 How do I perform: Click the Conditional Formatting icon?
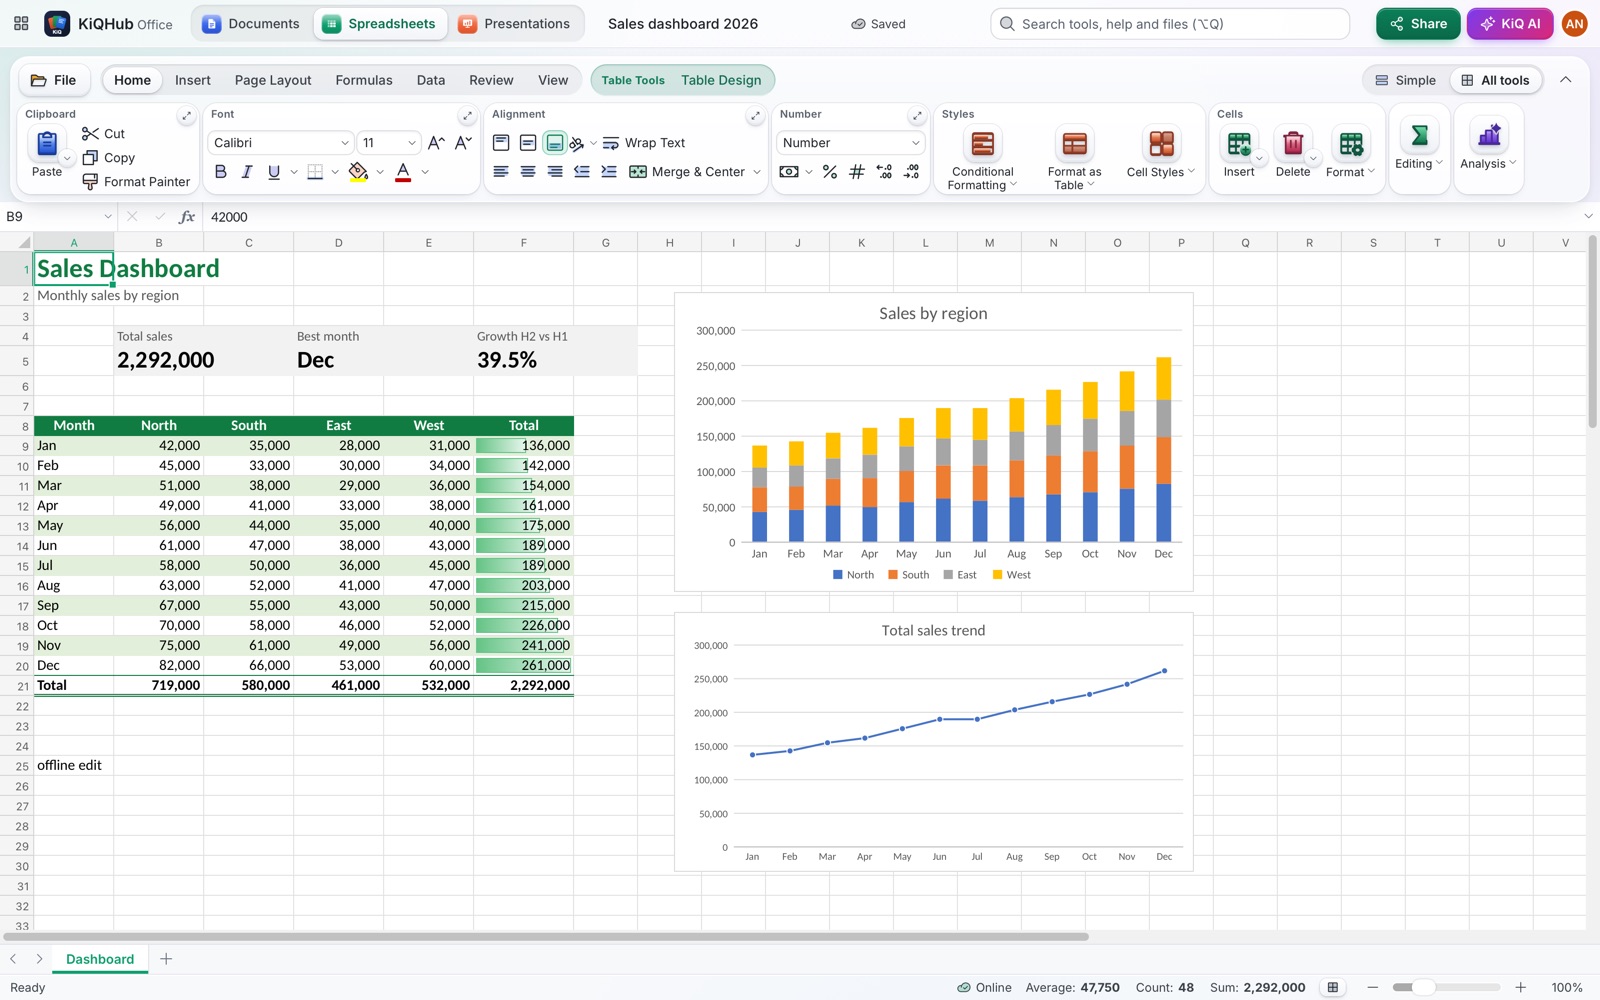pyautogui.click(x=983, y=144)
